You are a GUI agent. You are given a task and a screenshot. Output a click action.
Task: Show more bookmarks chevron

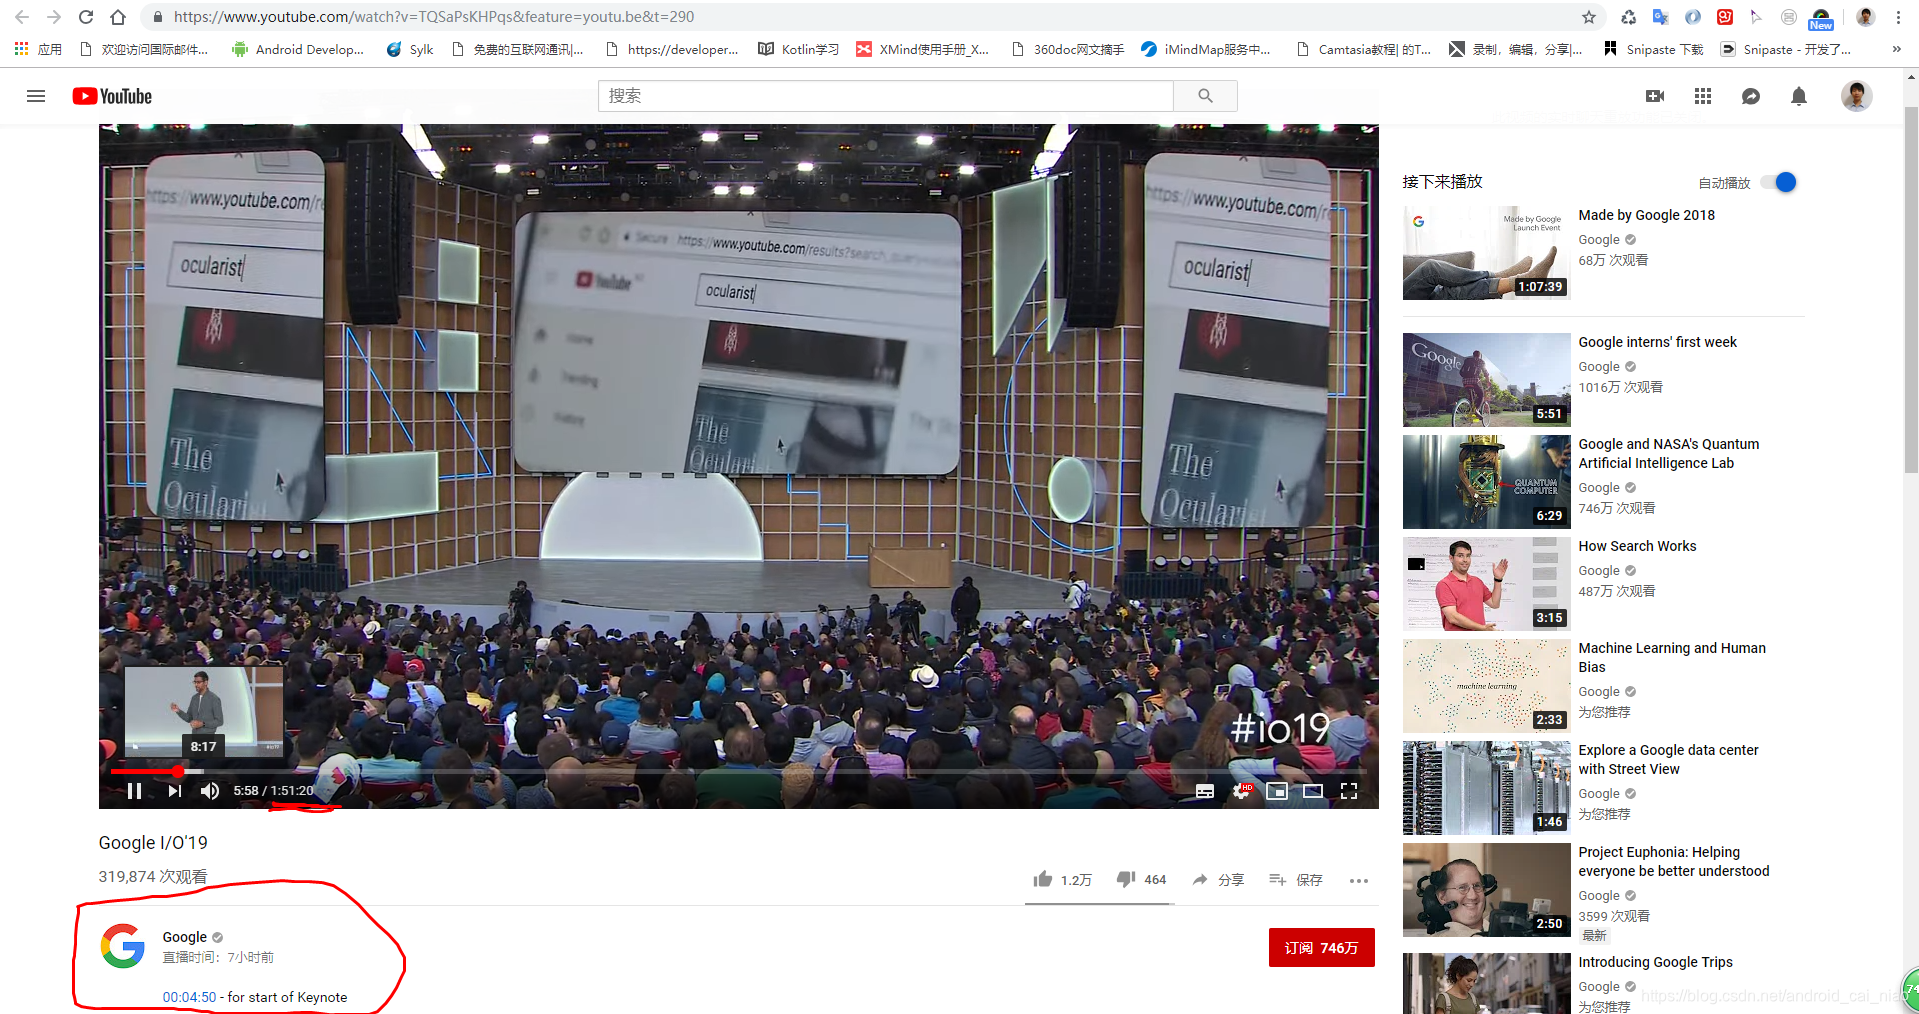click(x=1896, y=49)
